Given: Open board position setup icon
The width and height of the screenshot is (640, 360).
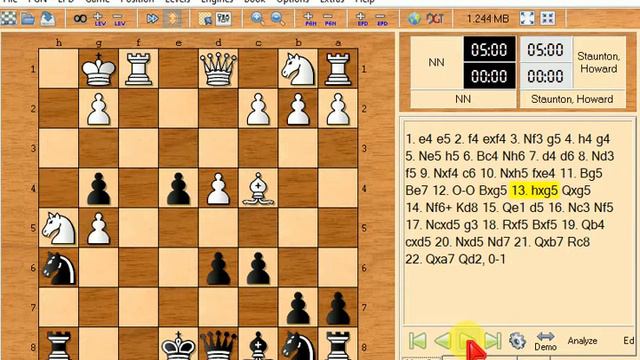Looking at the screenshot, I should [x=204, y=18].
